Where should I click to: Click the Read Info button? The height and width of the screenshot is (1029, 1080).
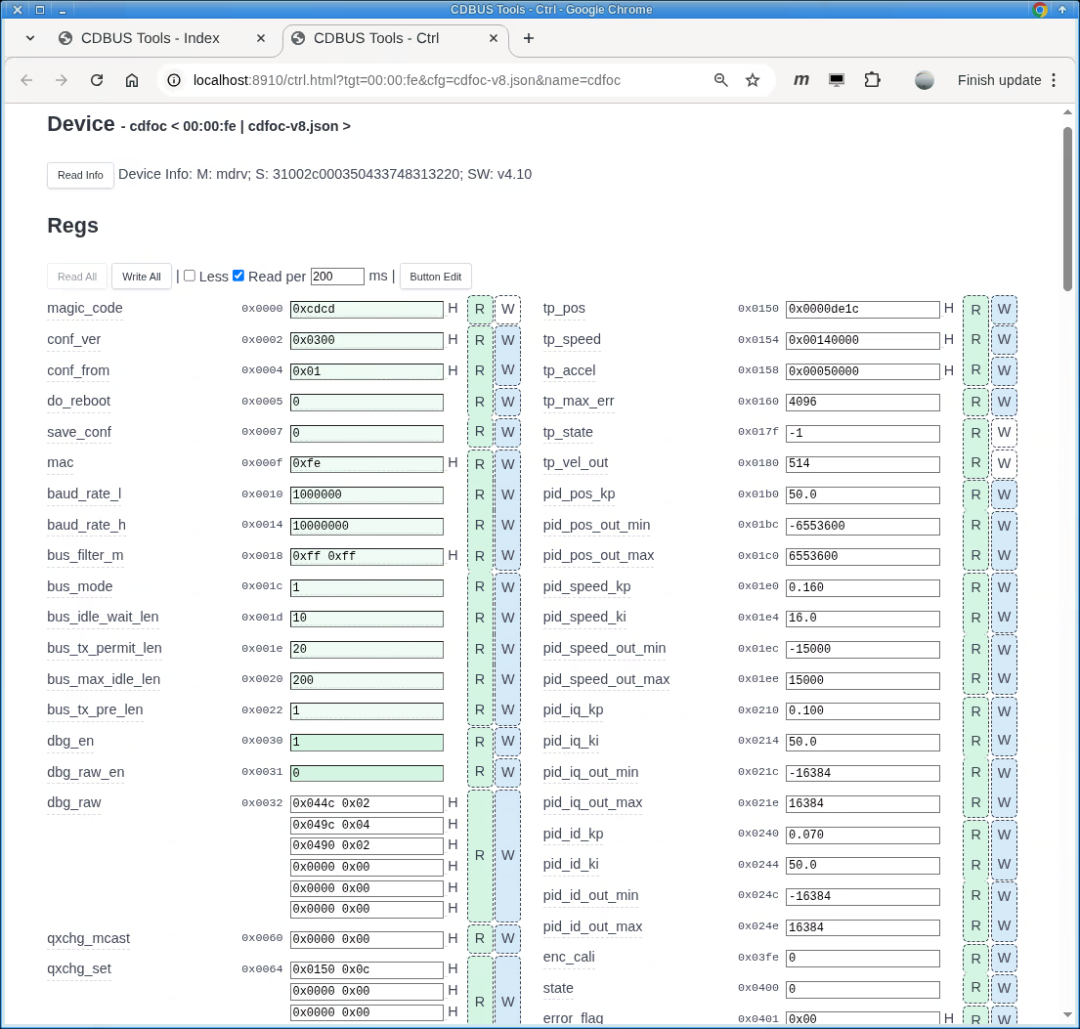[81, 175]
